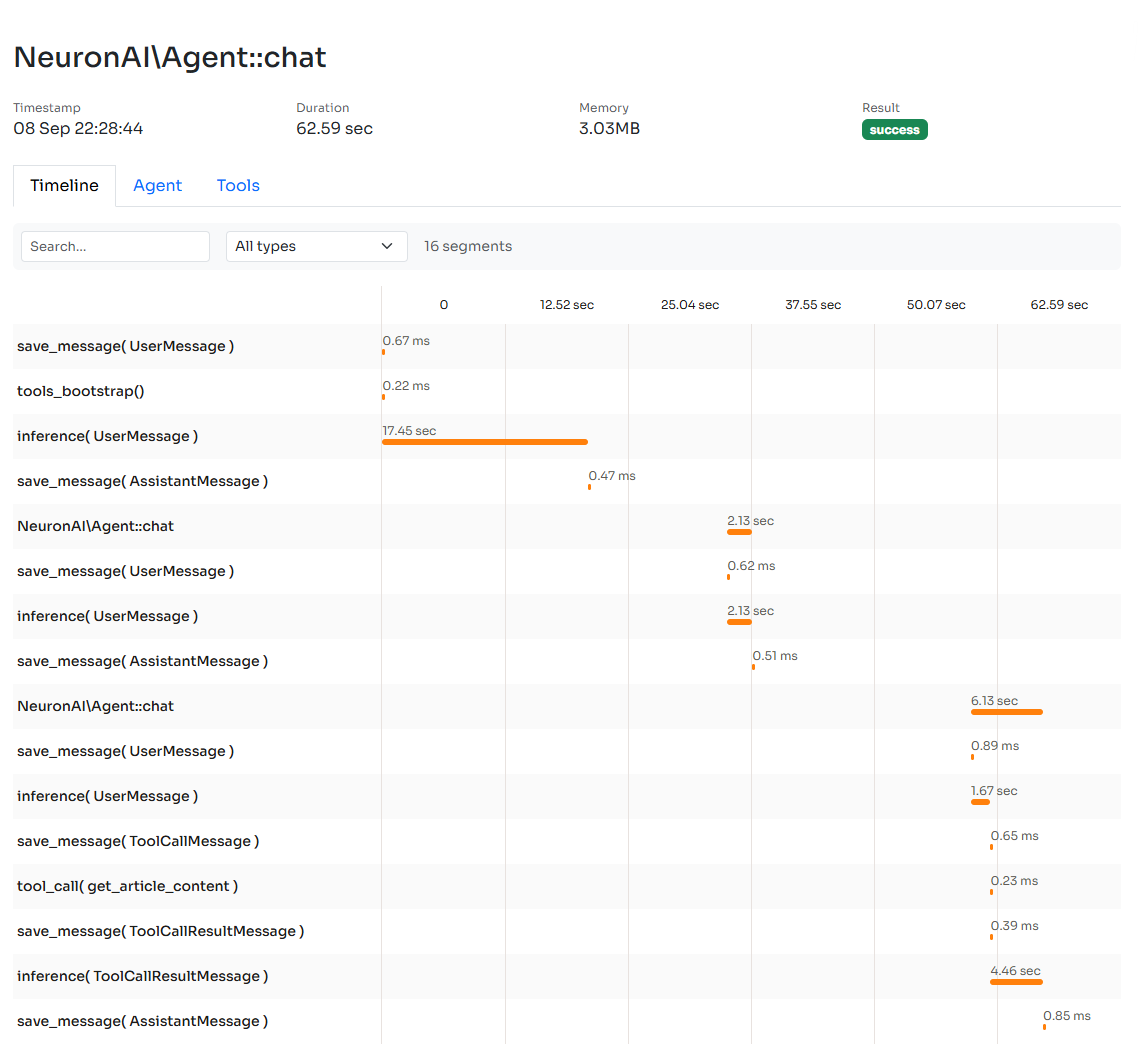Open the save_message( ToolCallMessage ) row
Image resolution: width=1138 pixels, height=1060 pixels.
pos(137,841)
